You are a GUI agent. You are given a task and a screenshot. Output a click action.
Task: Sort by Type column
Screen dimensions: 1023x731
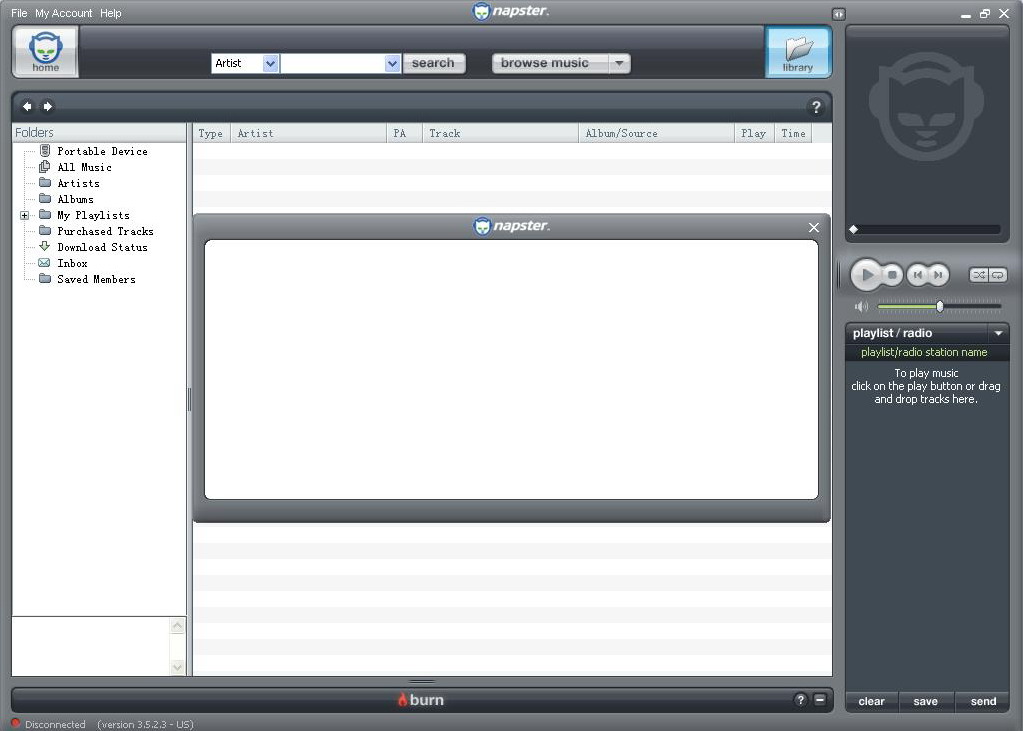[x=211, y=133]
